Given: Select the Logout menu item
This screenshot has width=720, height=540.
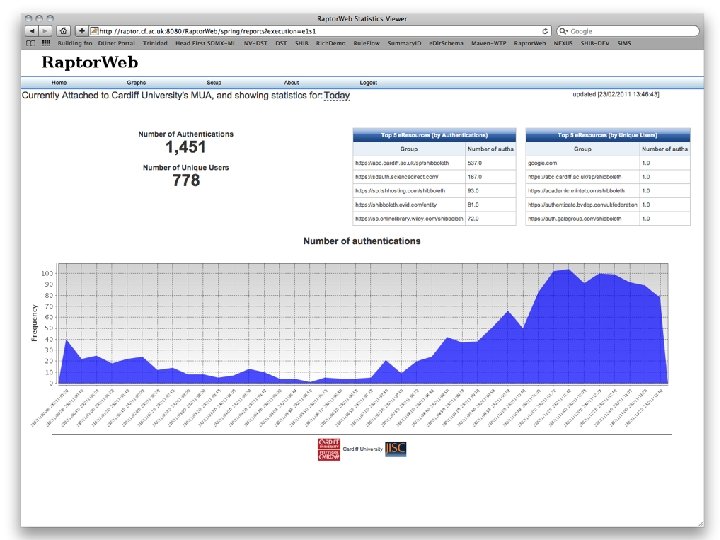Looking at the screenshot, I should [368, 83].
